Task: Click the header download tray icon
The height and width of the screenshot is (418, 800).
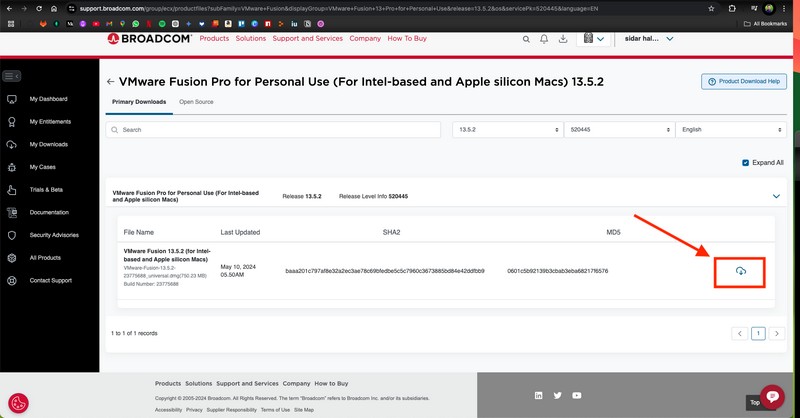Action: point(563,39)
